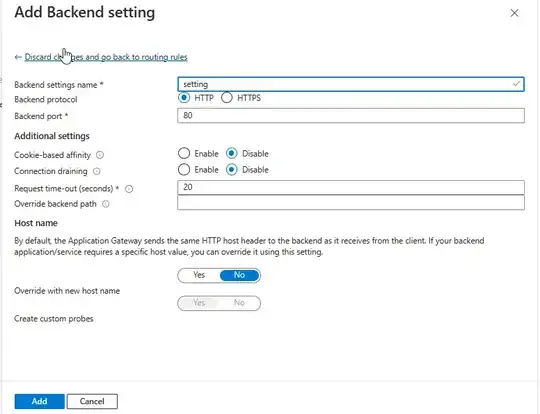
Task: Select HTTPS backend protocol
Action: (227, 98)
